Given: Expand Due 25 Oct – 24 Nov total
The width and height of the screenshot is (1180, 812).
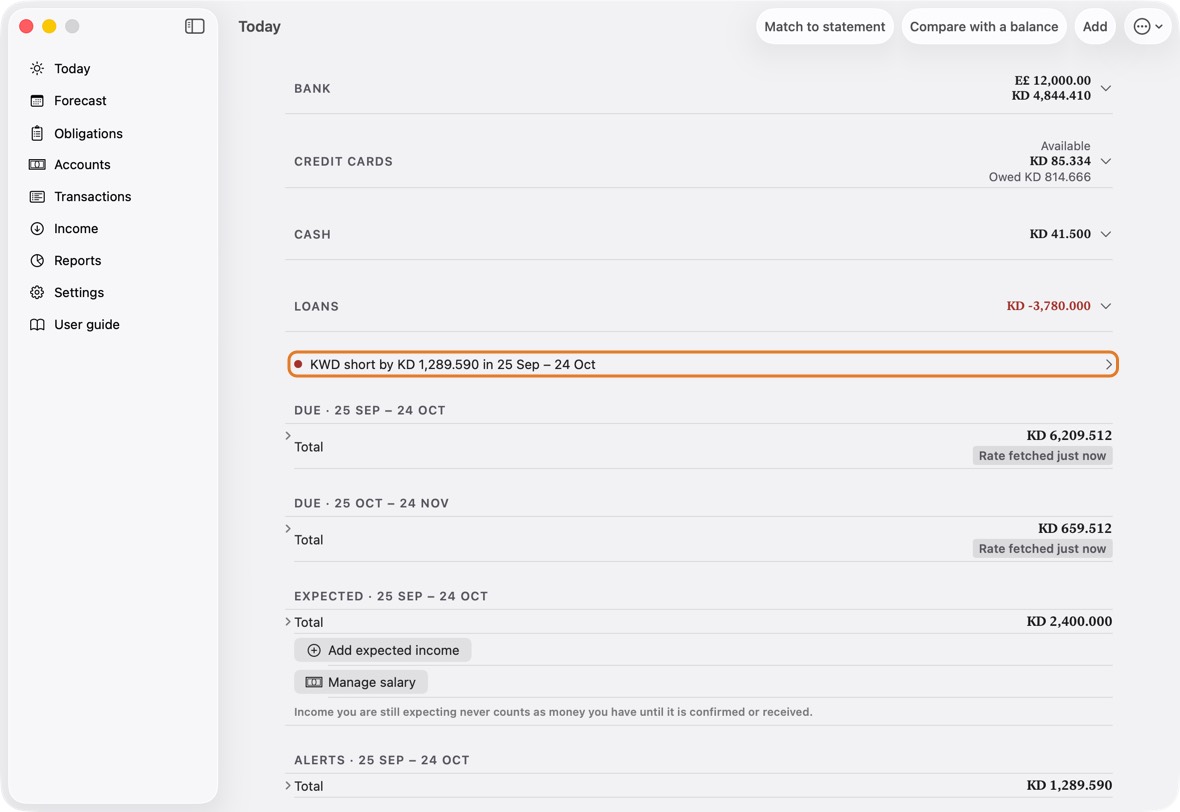Looking at the screenshot, I should [x=288, y=529].
